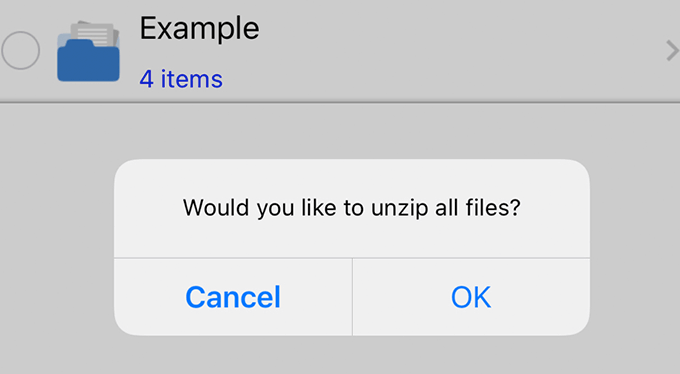Image resolution: width=680 pixels, height=374 pixels.
Task: Open the folder named Example
Action: (340, 51)
